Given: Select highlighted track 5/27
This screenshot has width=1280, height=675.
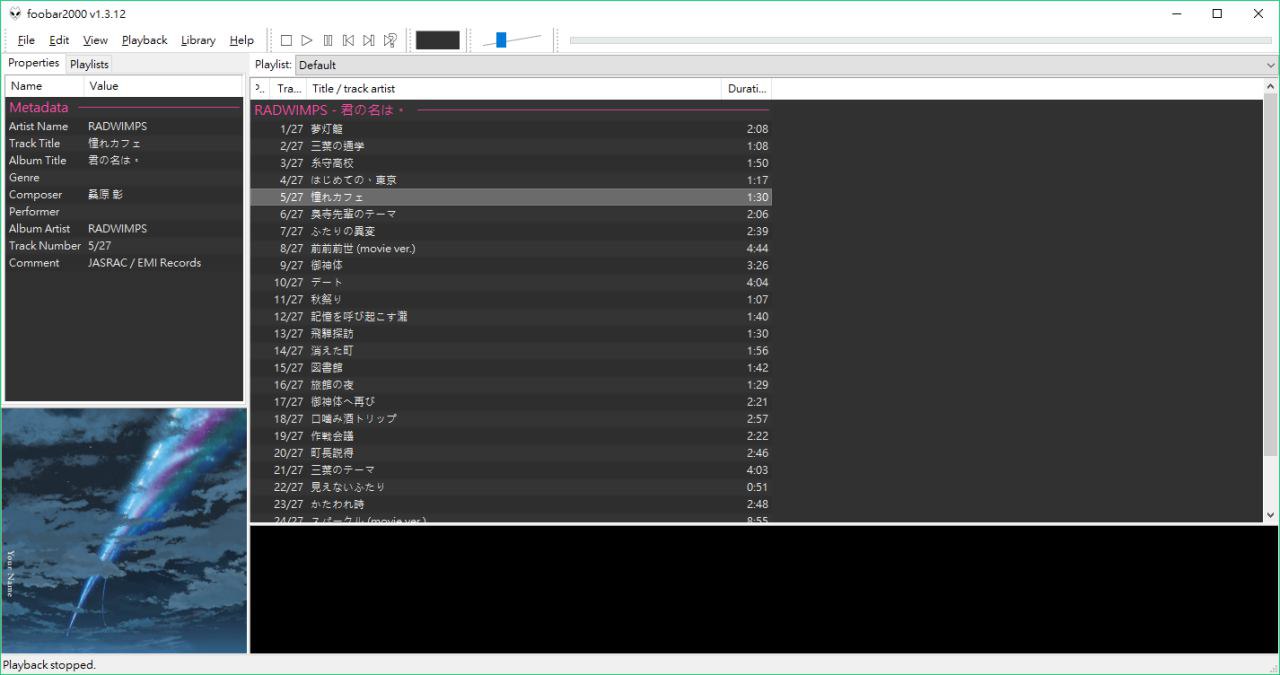Looking at the screenshot, I should [511, 197].
